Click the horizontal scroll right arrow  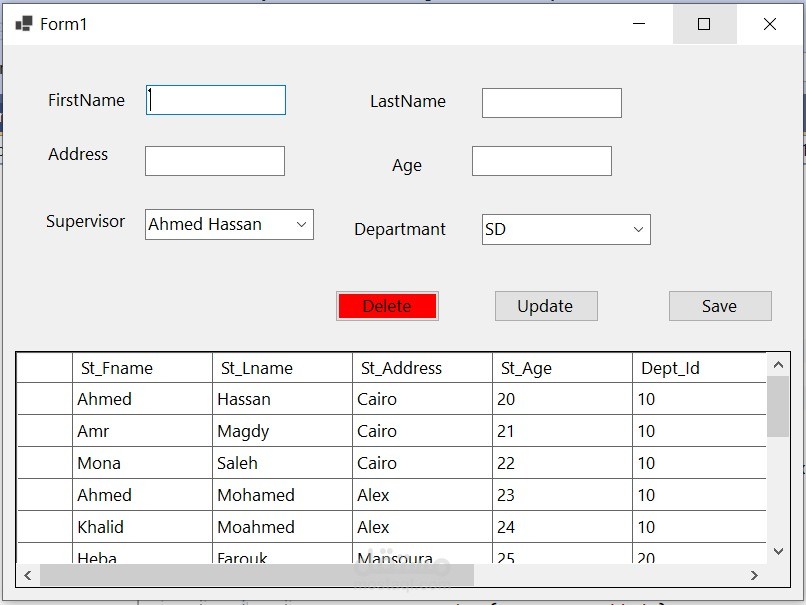point(754,575)
